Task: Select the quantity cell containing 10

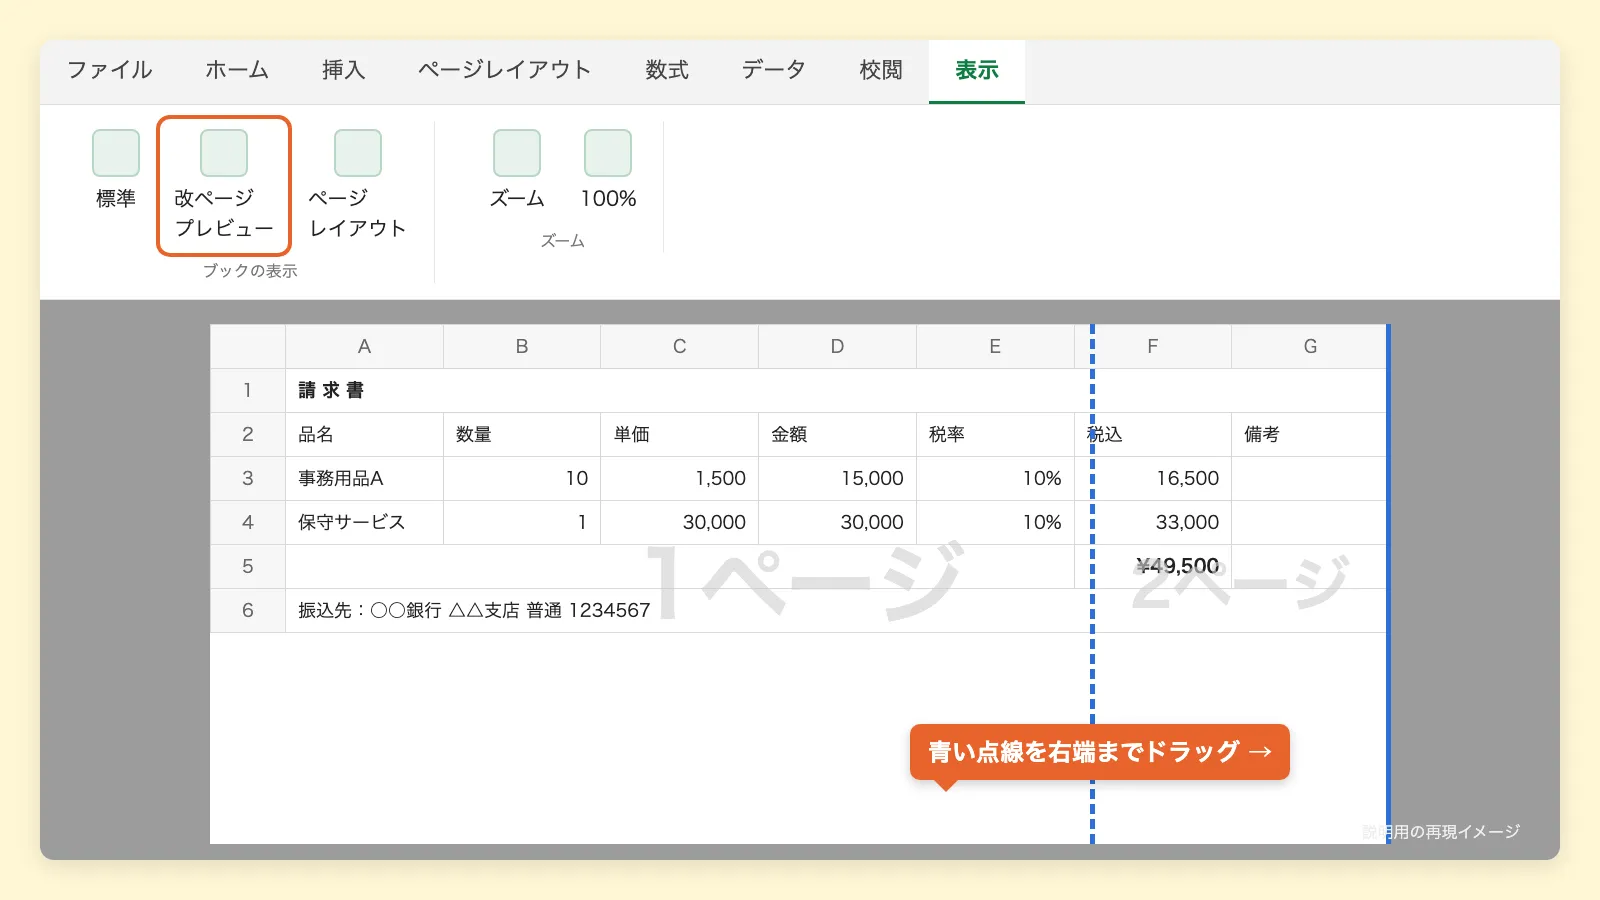Action: [522, 478]
